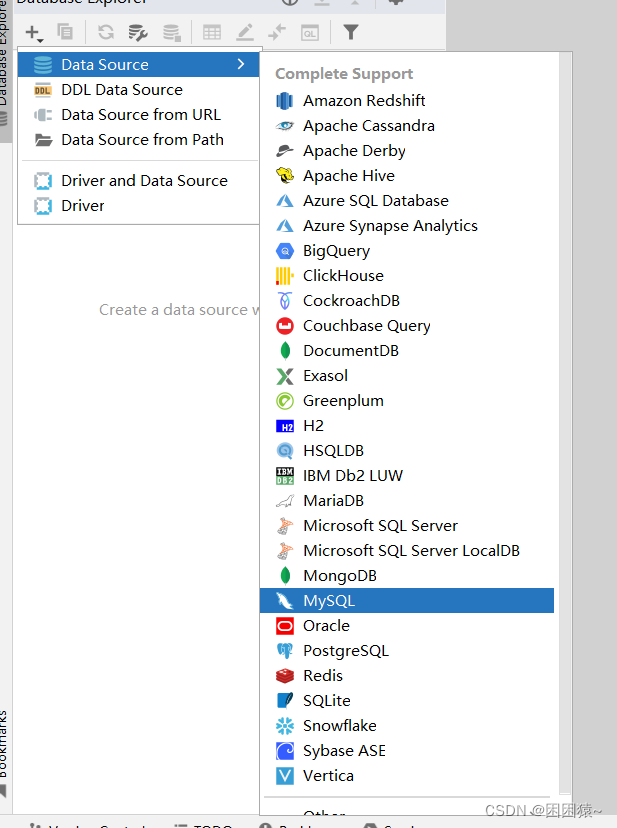The height and width of the screenshot is (828, 617).
Task: Select SQLite data source
Action: (x=407, y=700)
